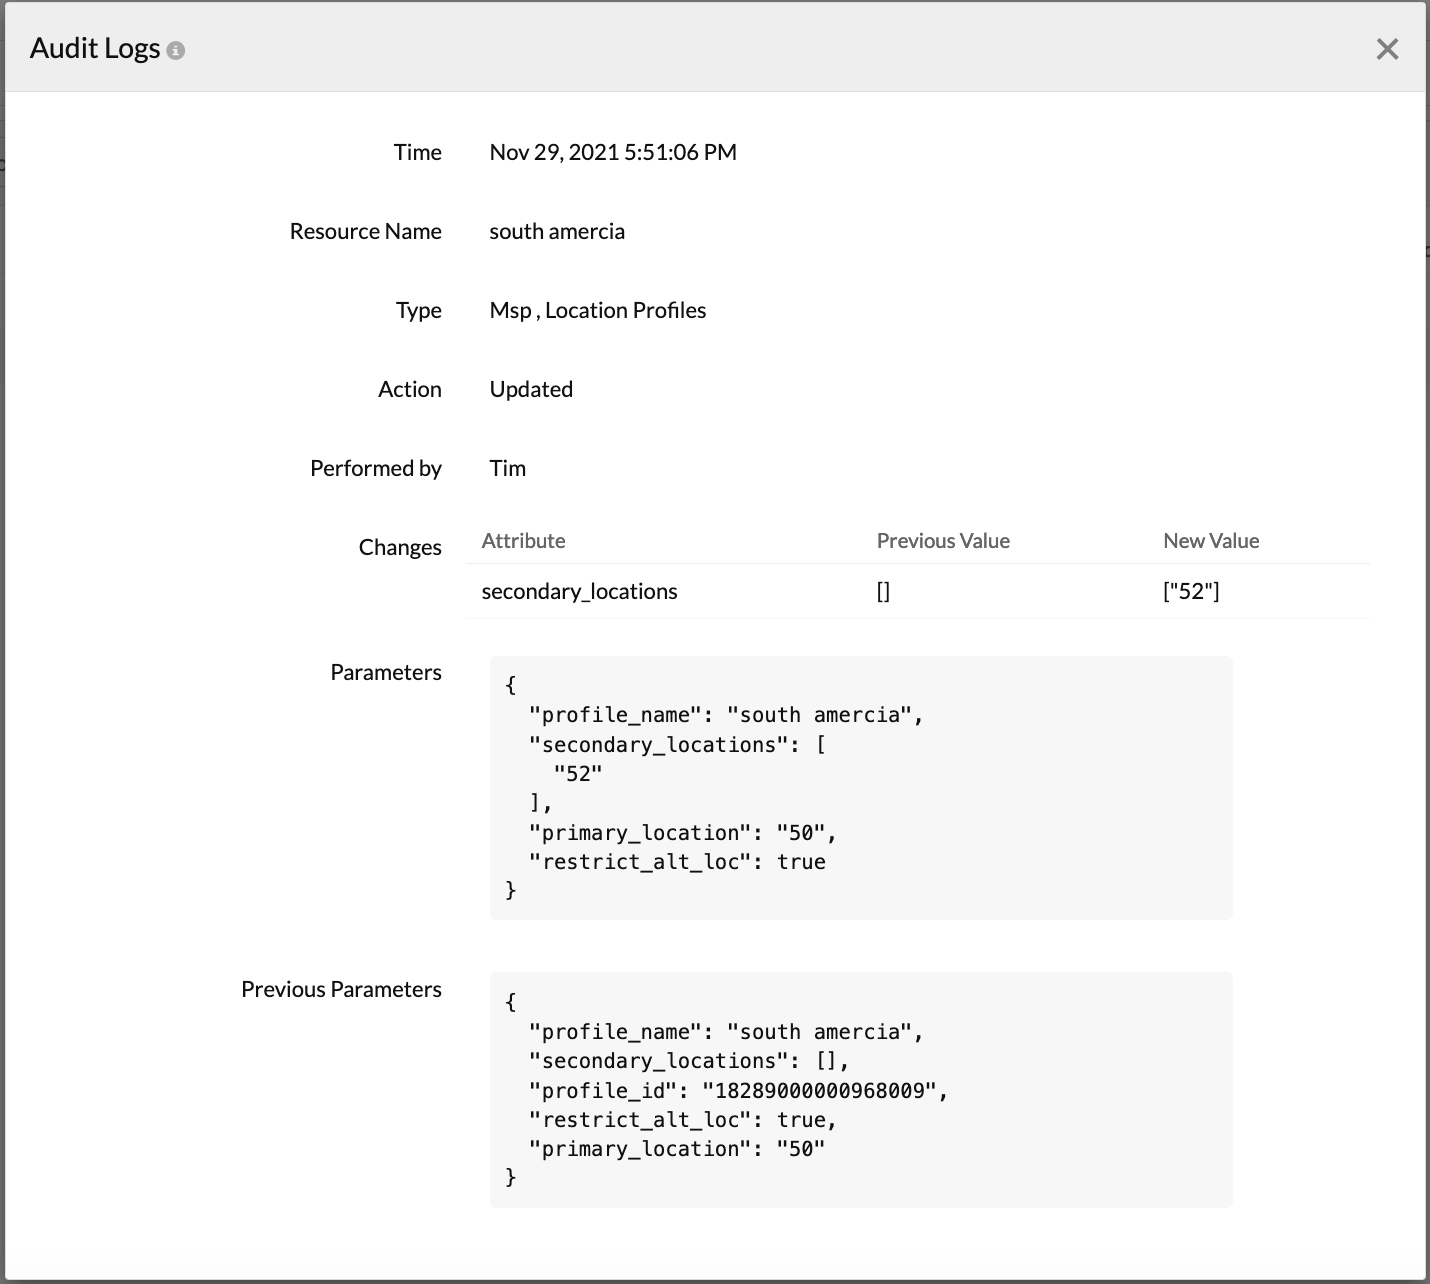
Task: Click the New Value column header
Action: click(1210, 541)
